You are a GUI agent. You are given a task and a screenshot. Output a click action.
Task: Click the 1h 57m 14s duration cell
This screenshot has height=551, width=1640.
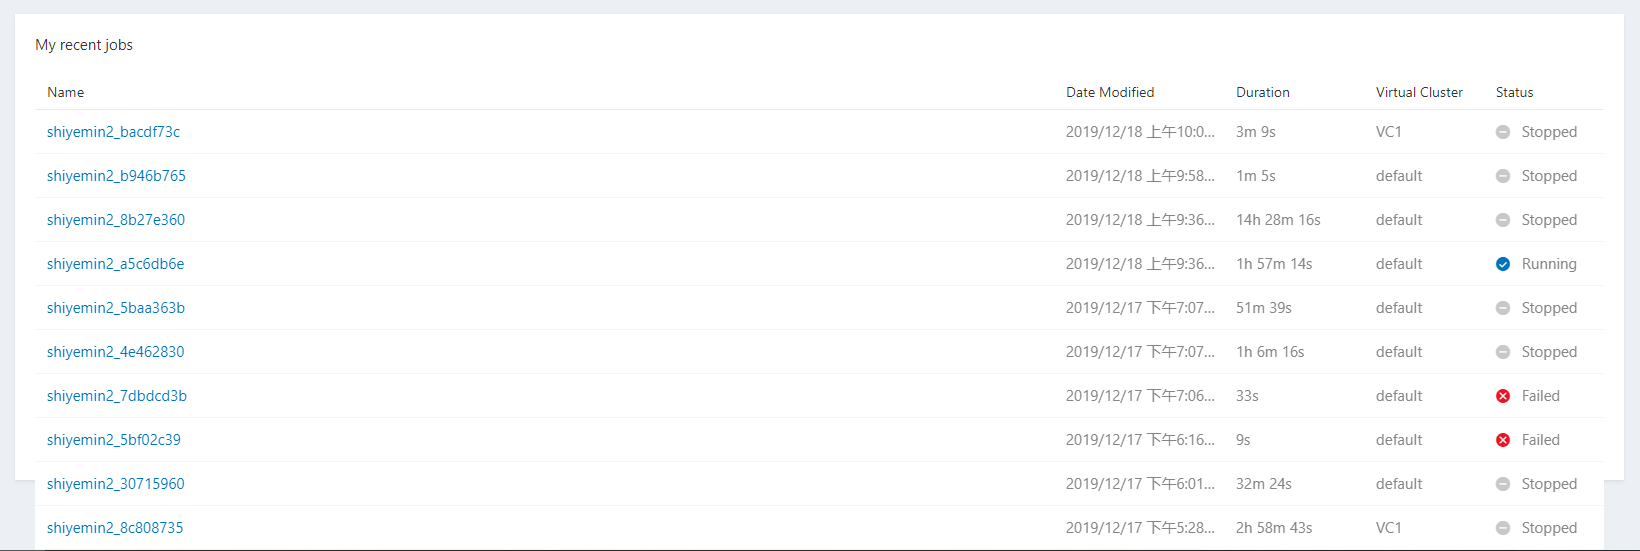1274,264
